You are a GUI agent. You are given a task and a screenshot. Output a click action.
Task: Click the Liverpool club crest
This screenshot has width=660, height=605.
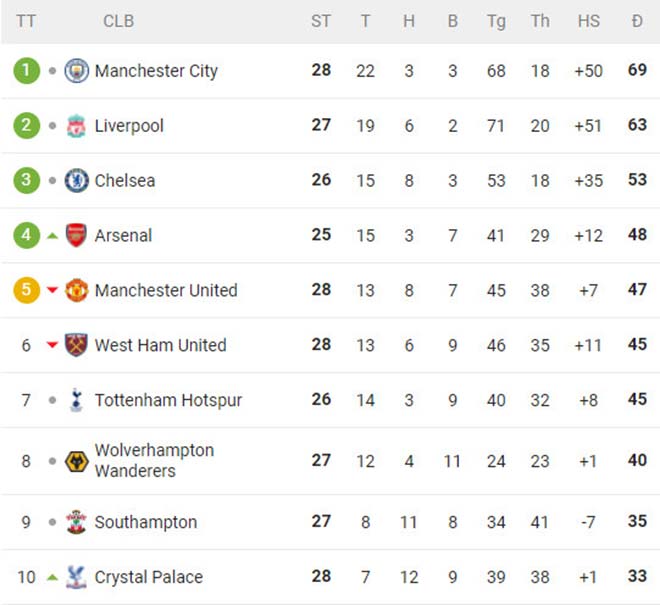click(x=76, y=126)
